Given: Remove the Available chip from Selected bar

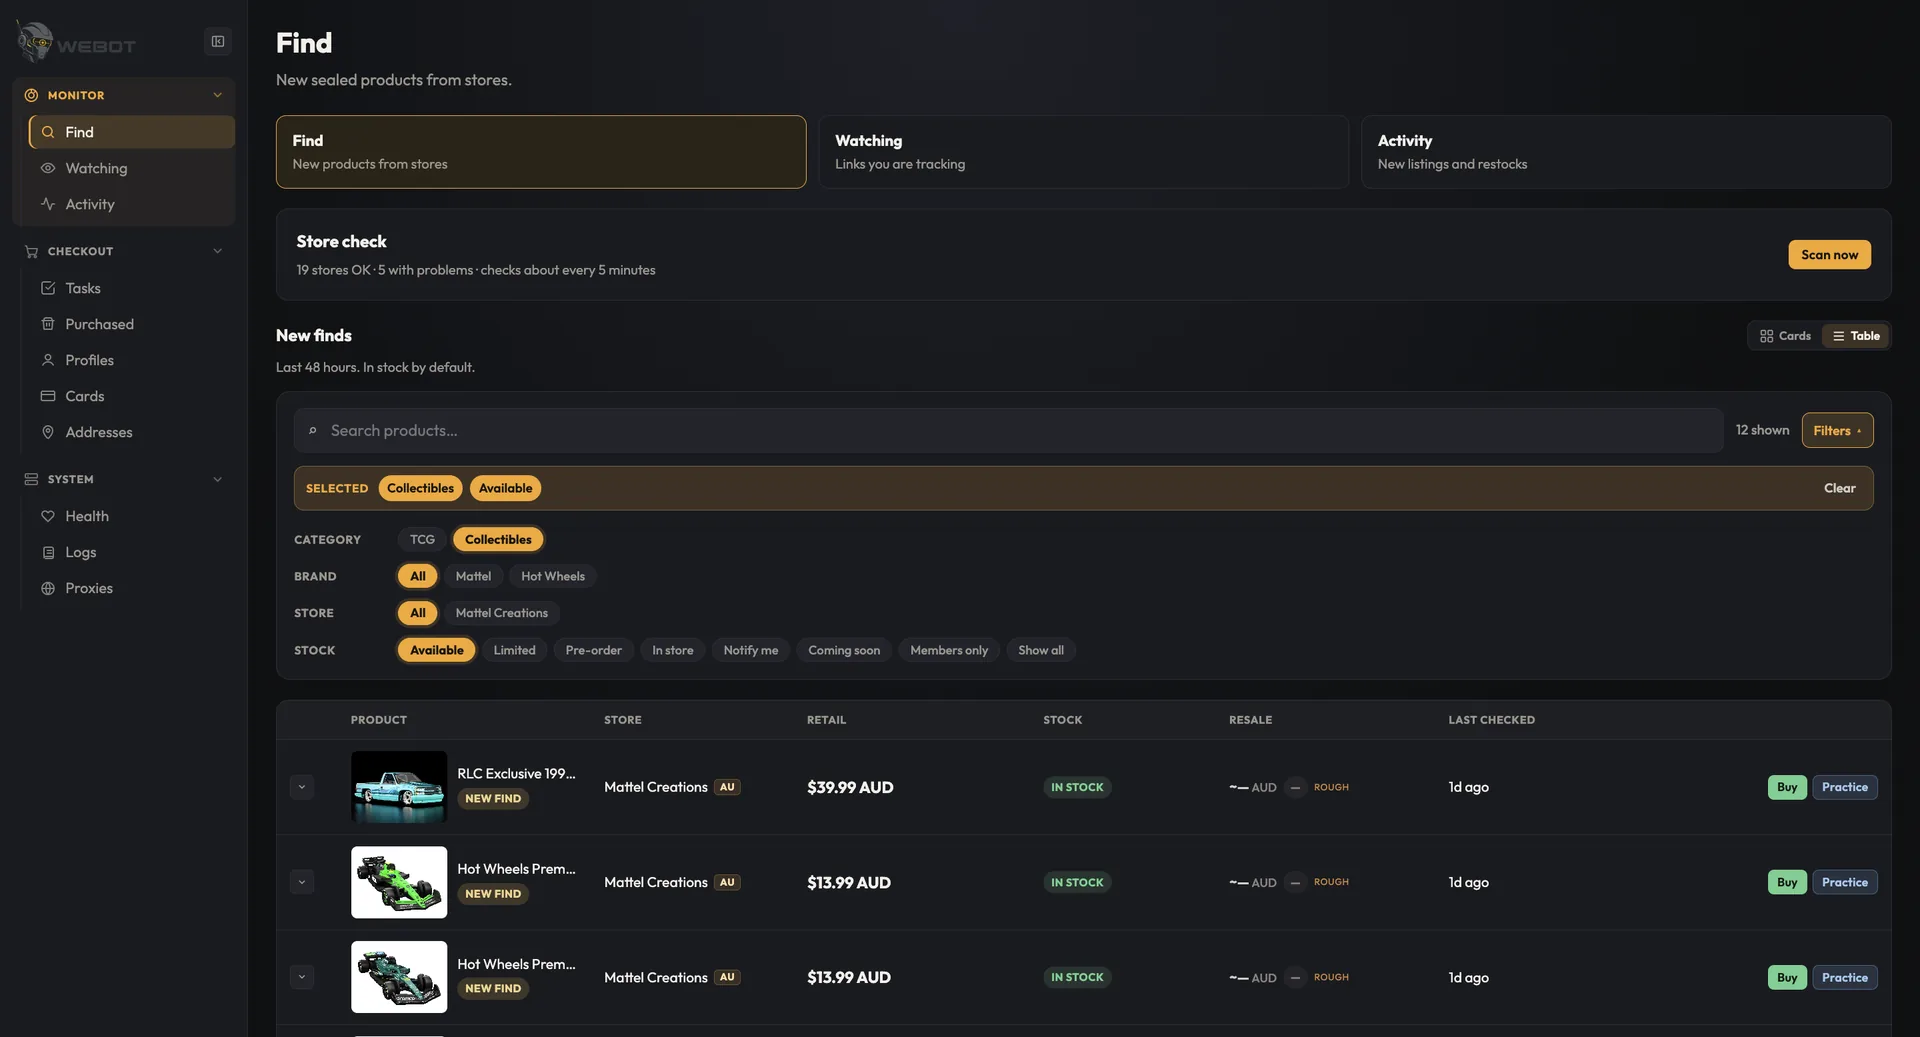Looking at the screenshot, I should click(505, 488).
